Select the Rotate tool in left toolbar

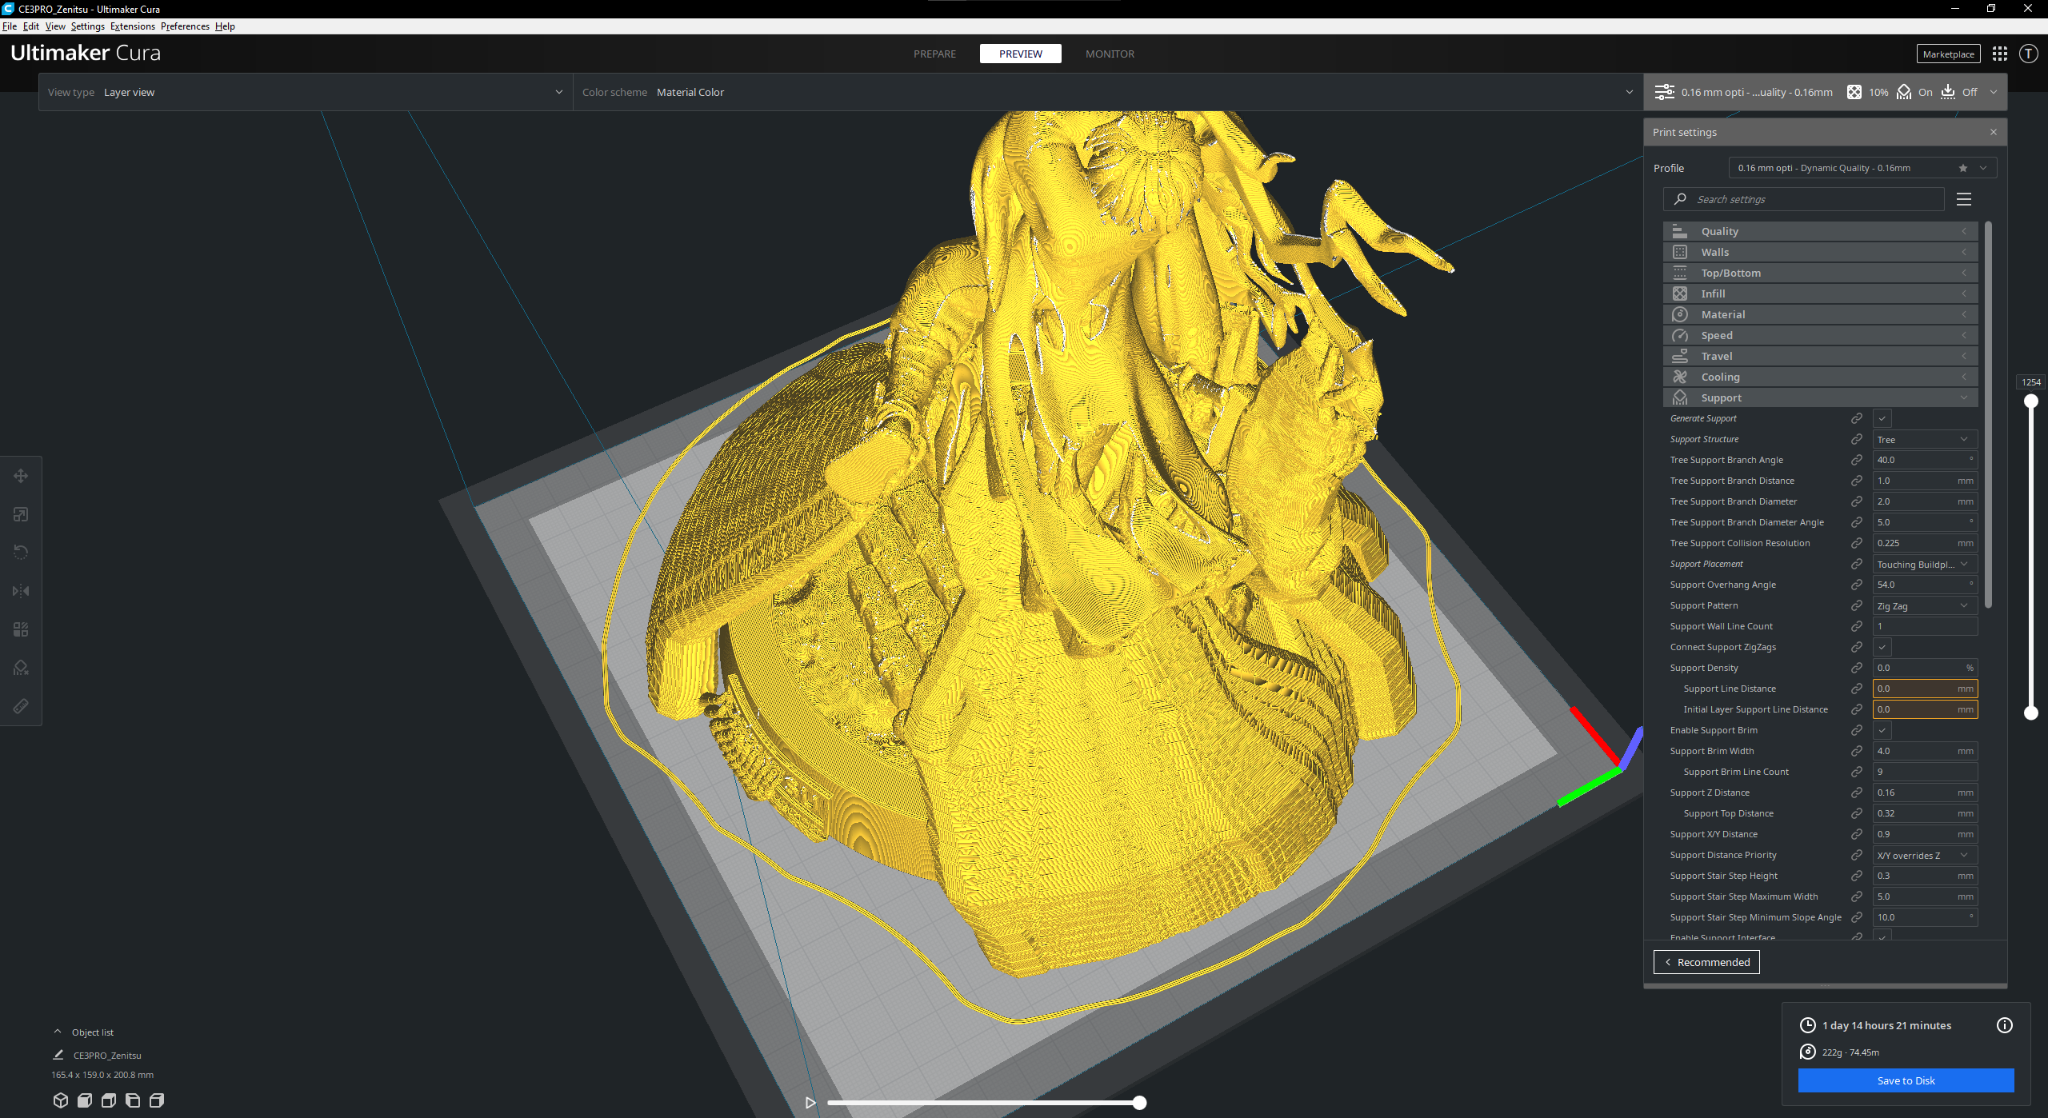pyautogui.click(x=21, y=552)
